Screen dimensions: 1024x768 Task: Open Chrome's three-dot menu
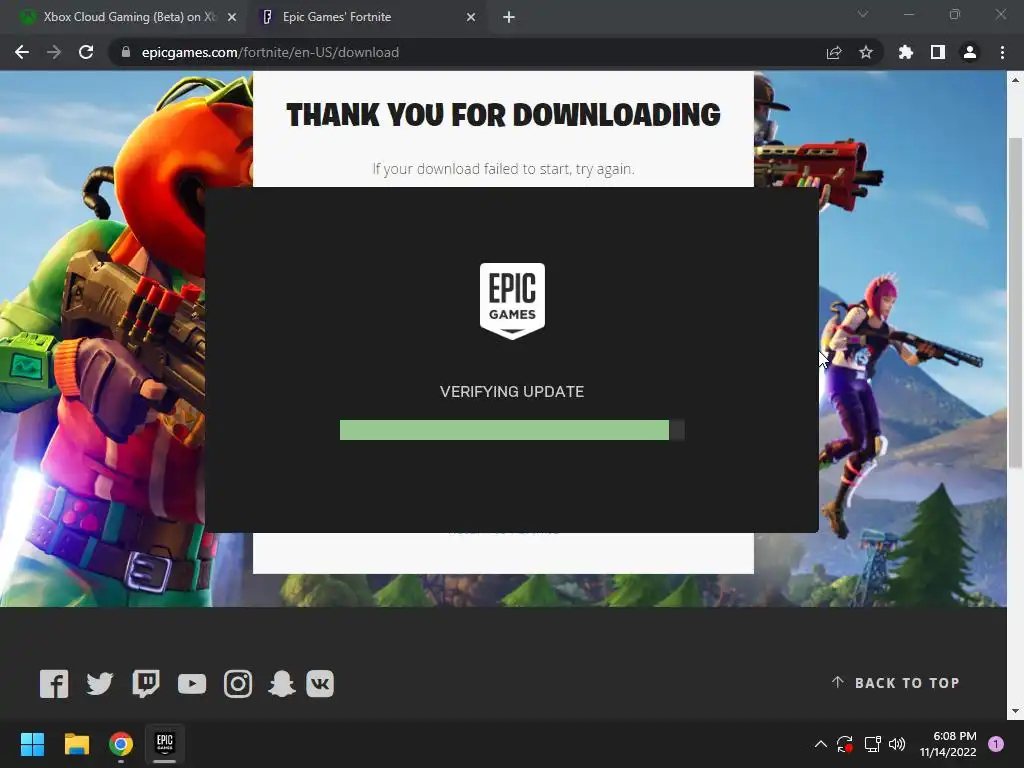coord(1002,52)
